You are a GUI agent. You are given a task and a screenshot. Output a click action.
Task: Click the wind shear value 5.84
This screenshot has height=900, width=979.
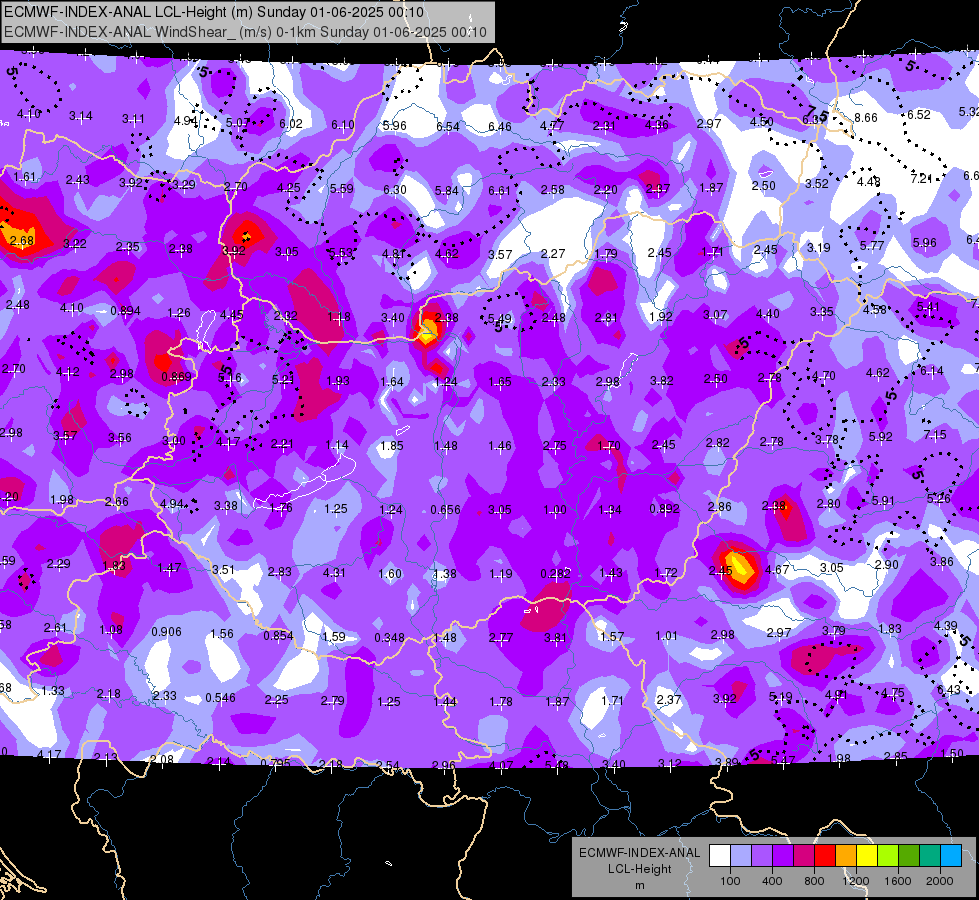coord(446,190)
